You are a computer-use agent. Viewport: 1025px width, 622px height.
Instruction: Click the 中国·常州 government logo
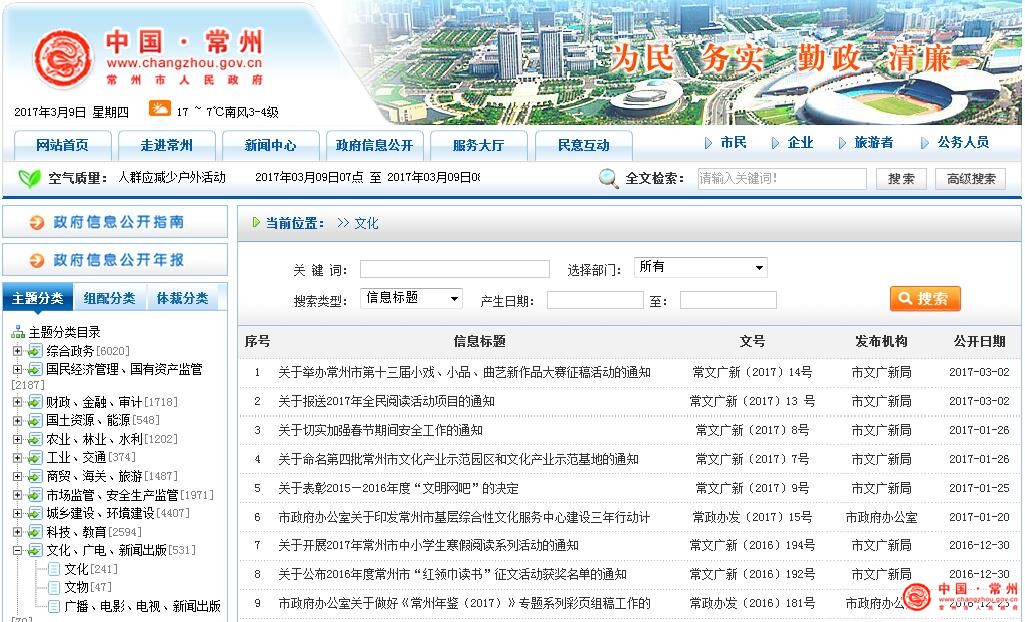63,59
